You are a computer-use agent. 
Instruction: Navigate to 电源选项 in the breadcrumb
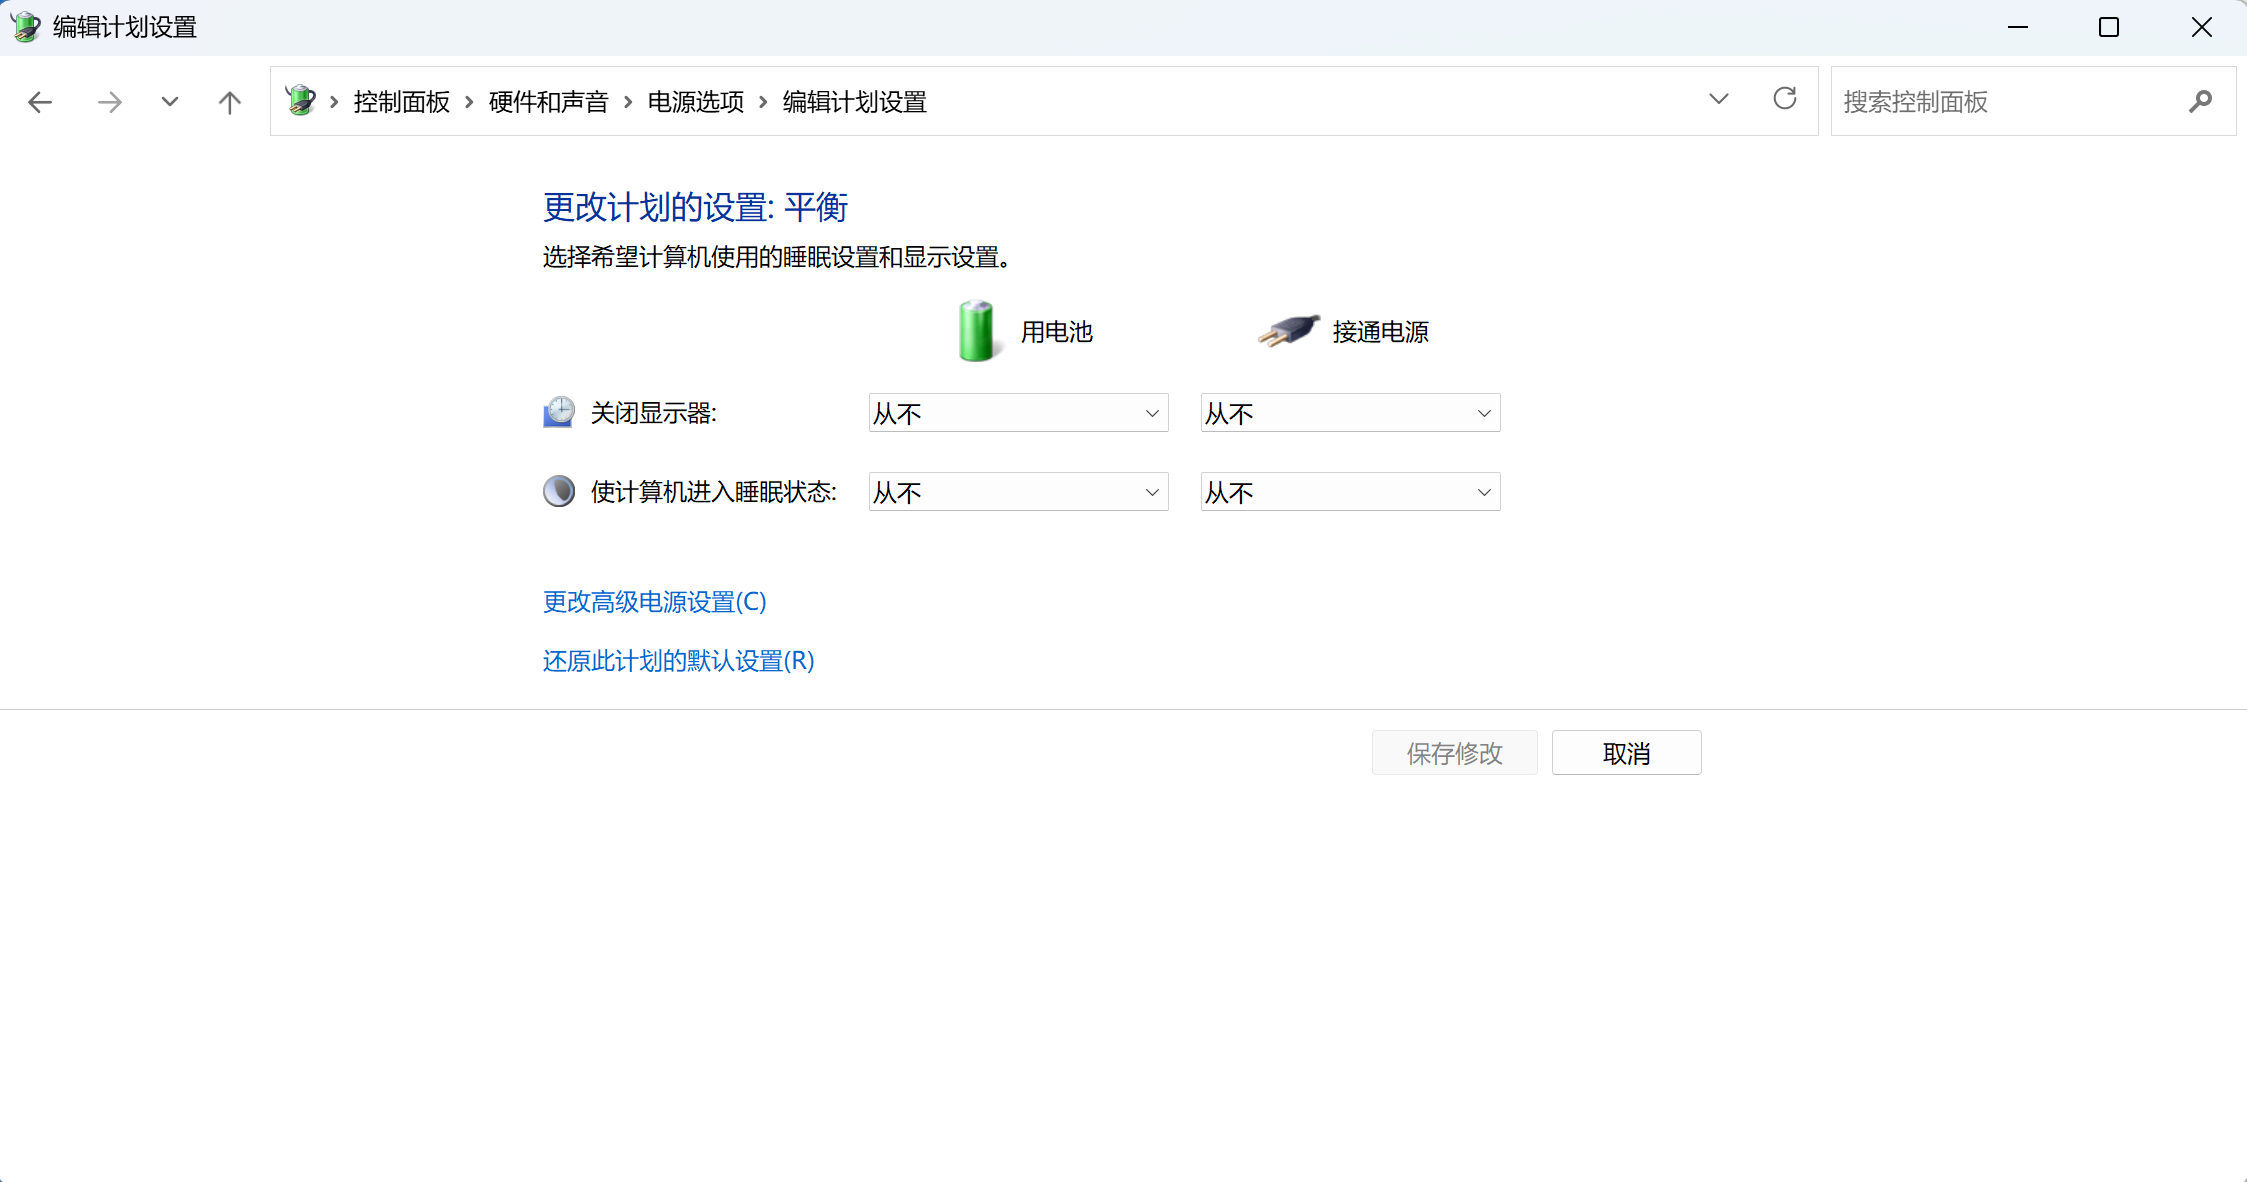click(695, 101)
